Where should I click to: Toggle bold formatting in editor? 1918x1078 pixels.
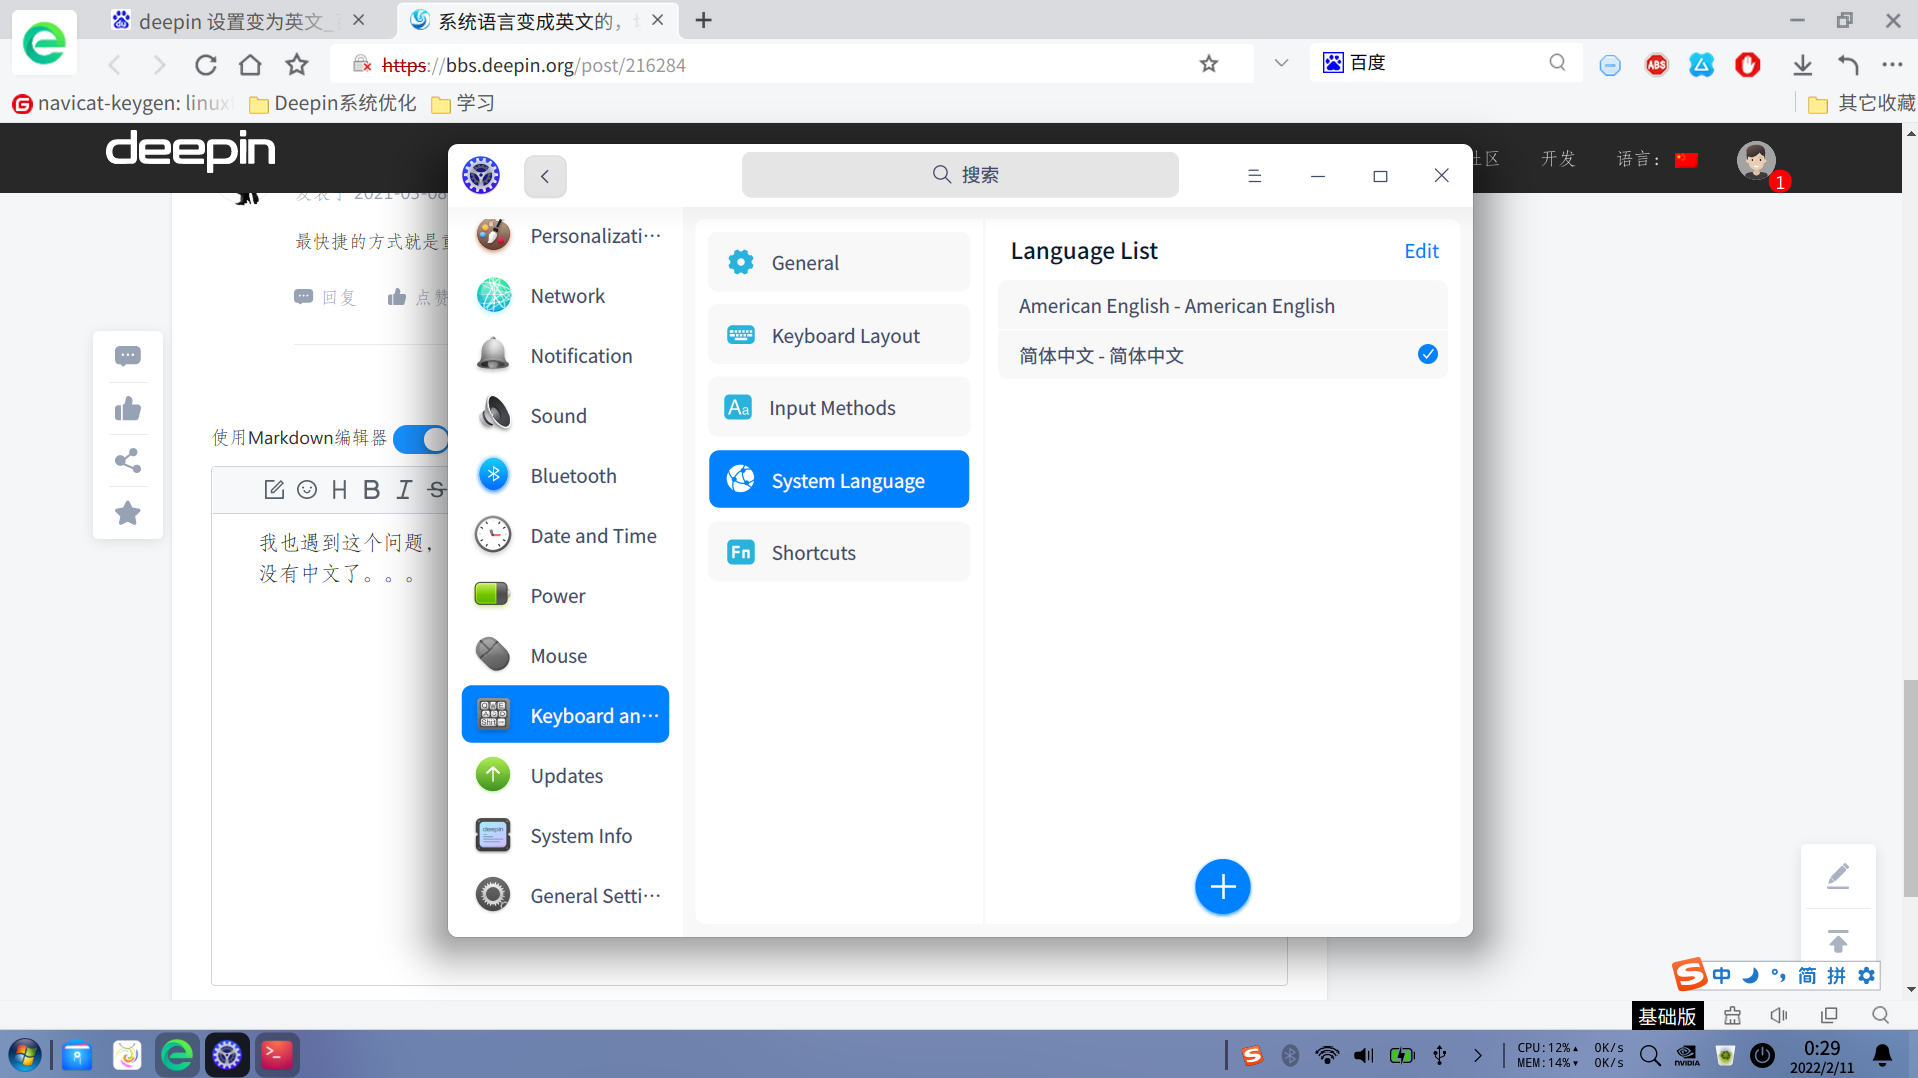(372, 489)
